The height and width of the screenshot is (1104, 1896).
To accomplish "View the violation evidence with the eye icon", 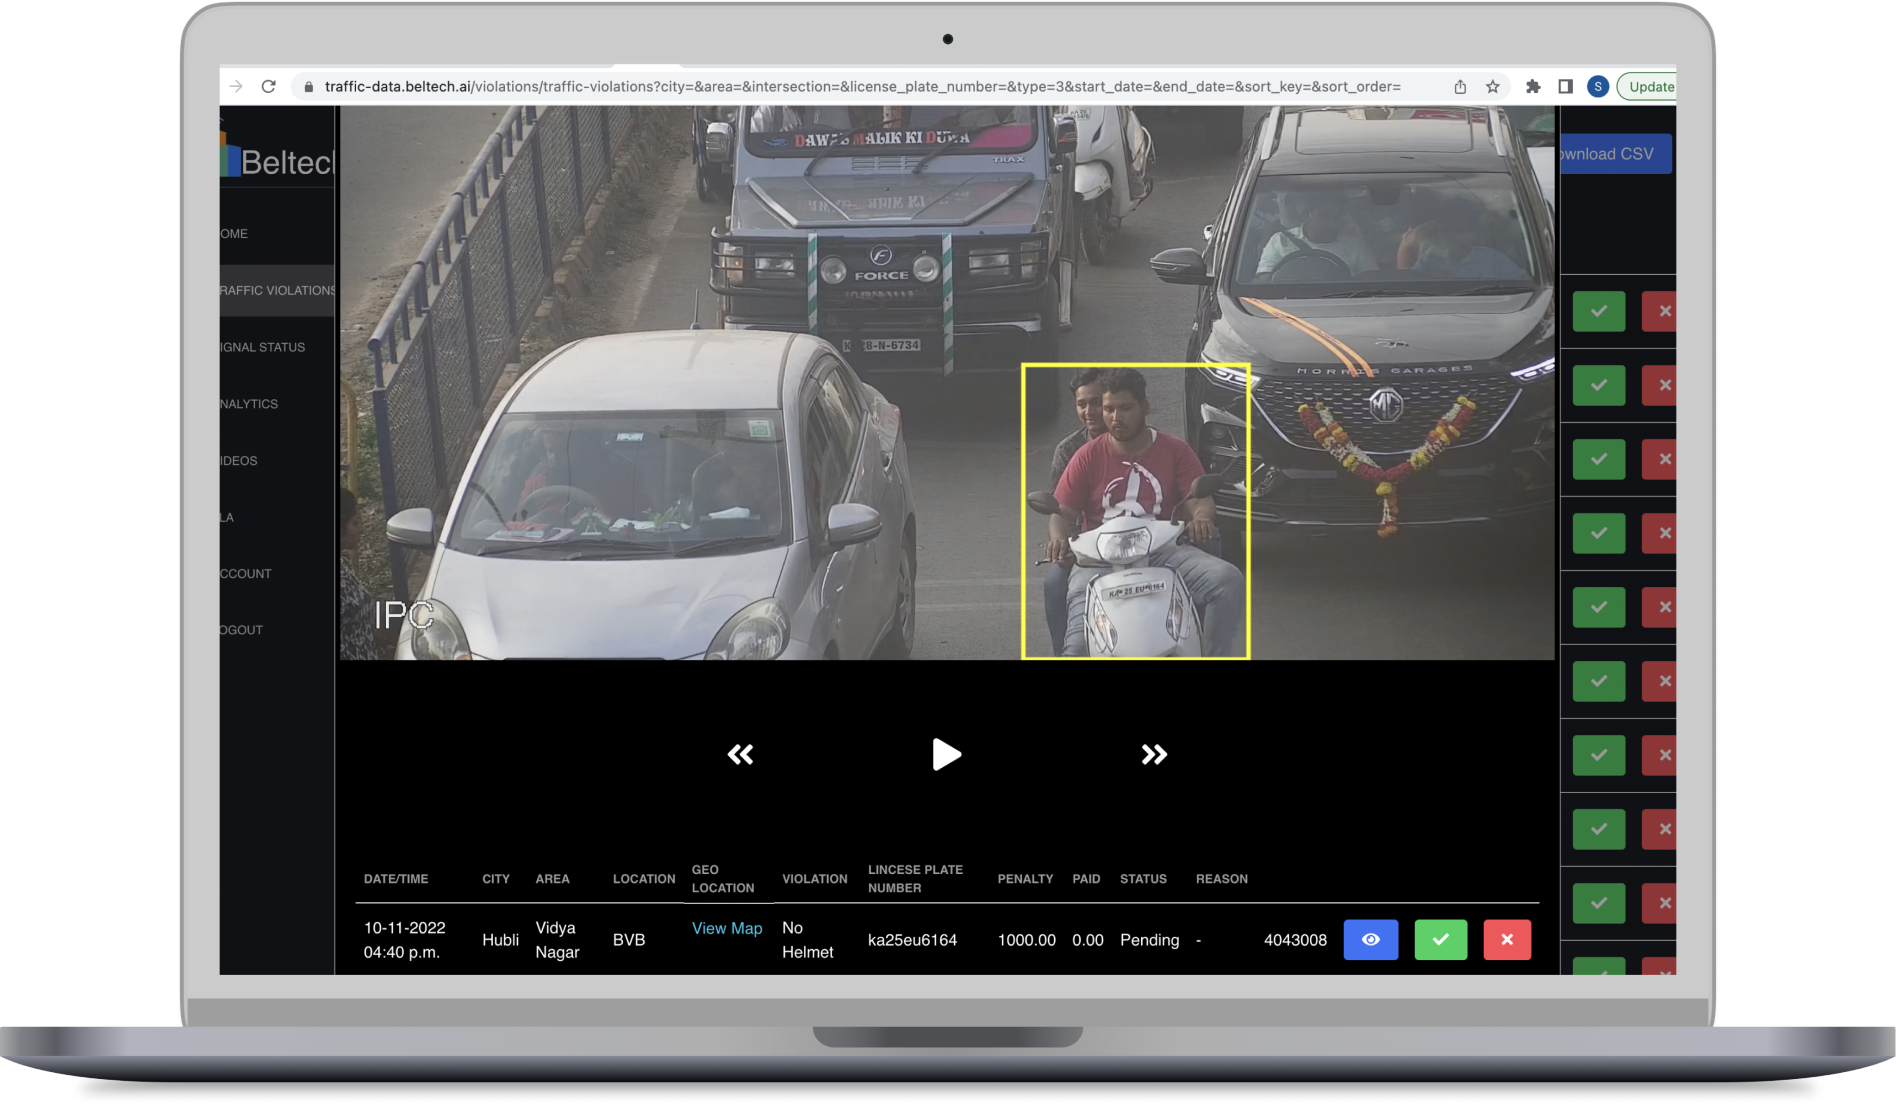I will click(1371, 939).
